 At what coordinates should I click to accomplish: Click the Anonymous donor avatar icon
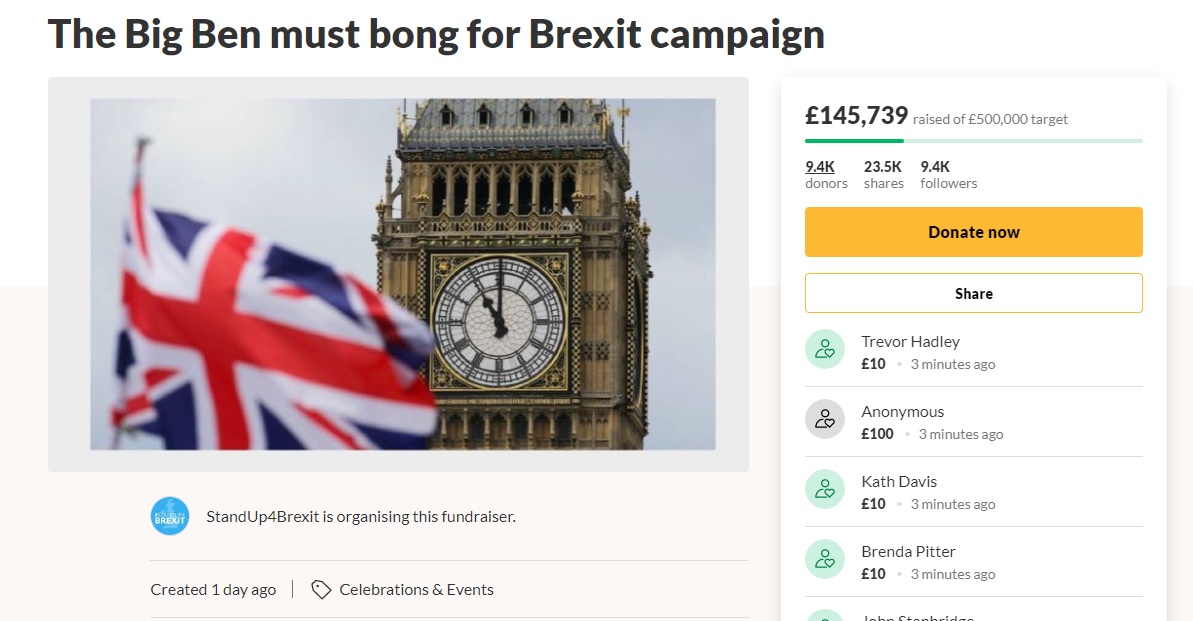(x=825, y=419)
